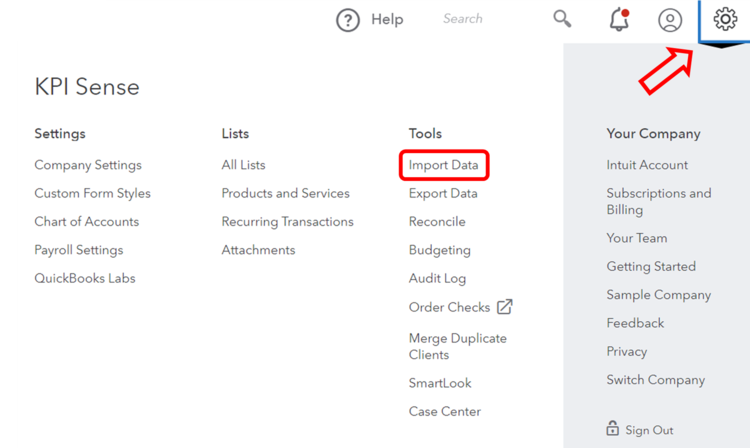Click the external link icon beside Order Checks
Image resolution: width=750 pixels, height=448 pixels.
click(505, 306)
